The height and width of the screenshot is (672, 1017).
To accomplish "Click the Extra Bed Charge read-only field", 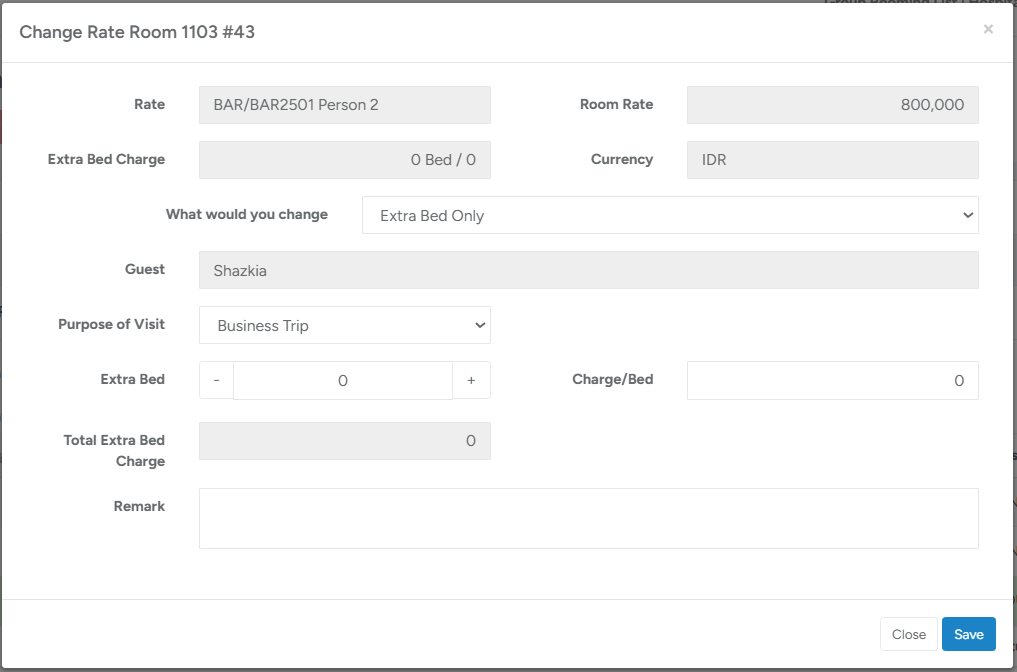I will [344, 160].
